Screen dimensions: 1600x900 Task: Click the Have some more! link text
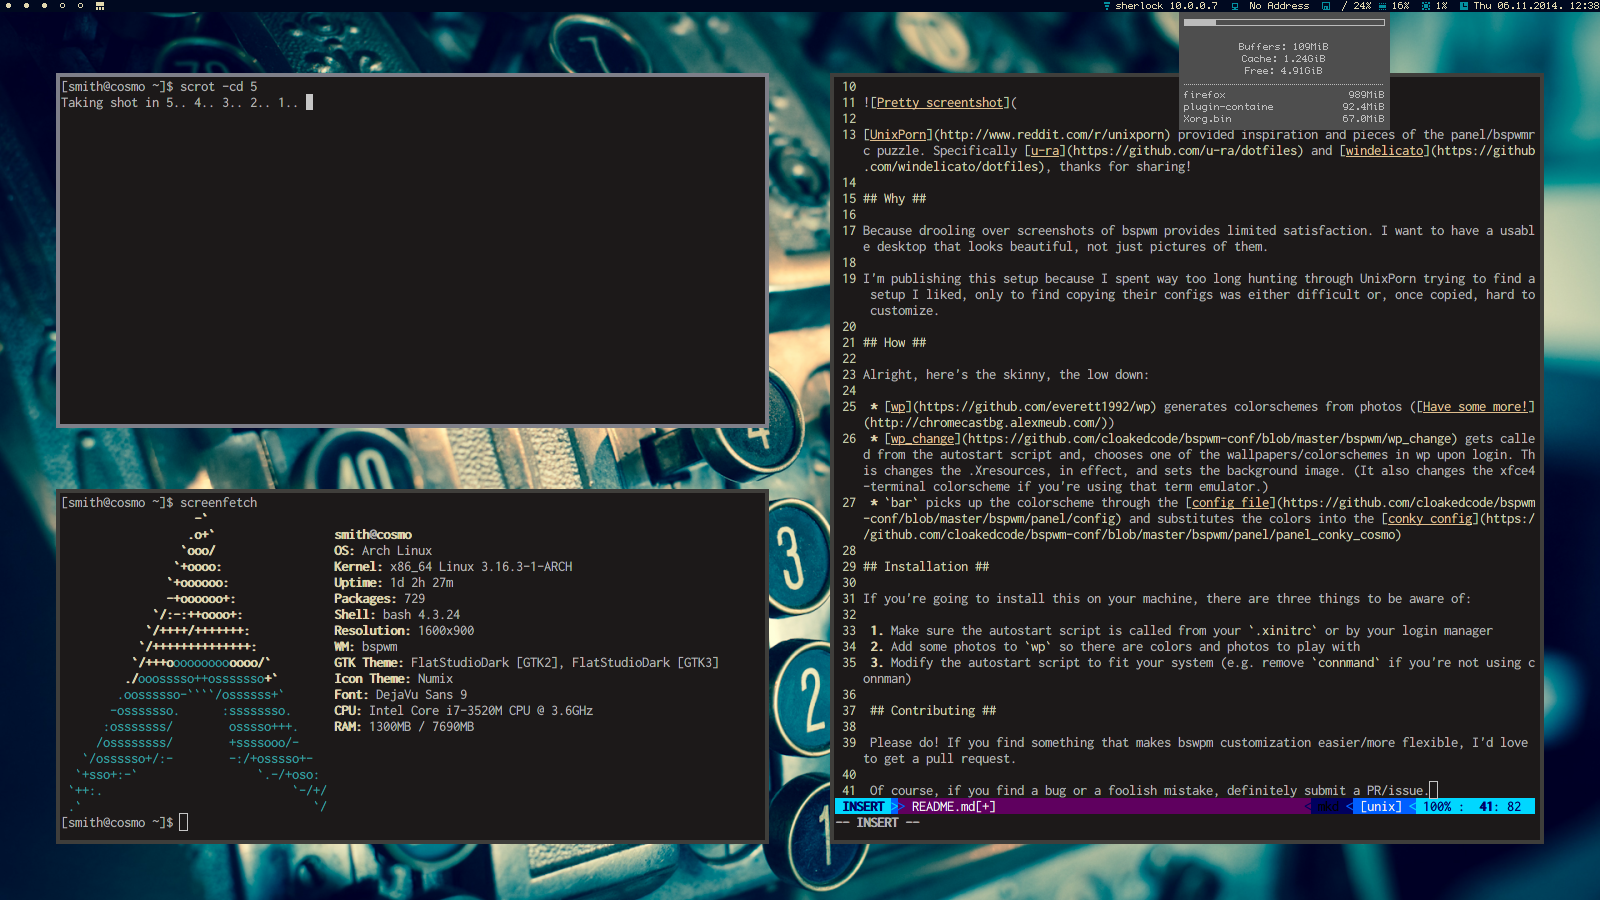(1475, 407)
